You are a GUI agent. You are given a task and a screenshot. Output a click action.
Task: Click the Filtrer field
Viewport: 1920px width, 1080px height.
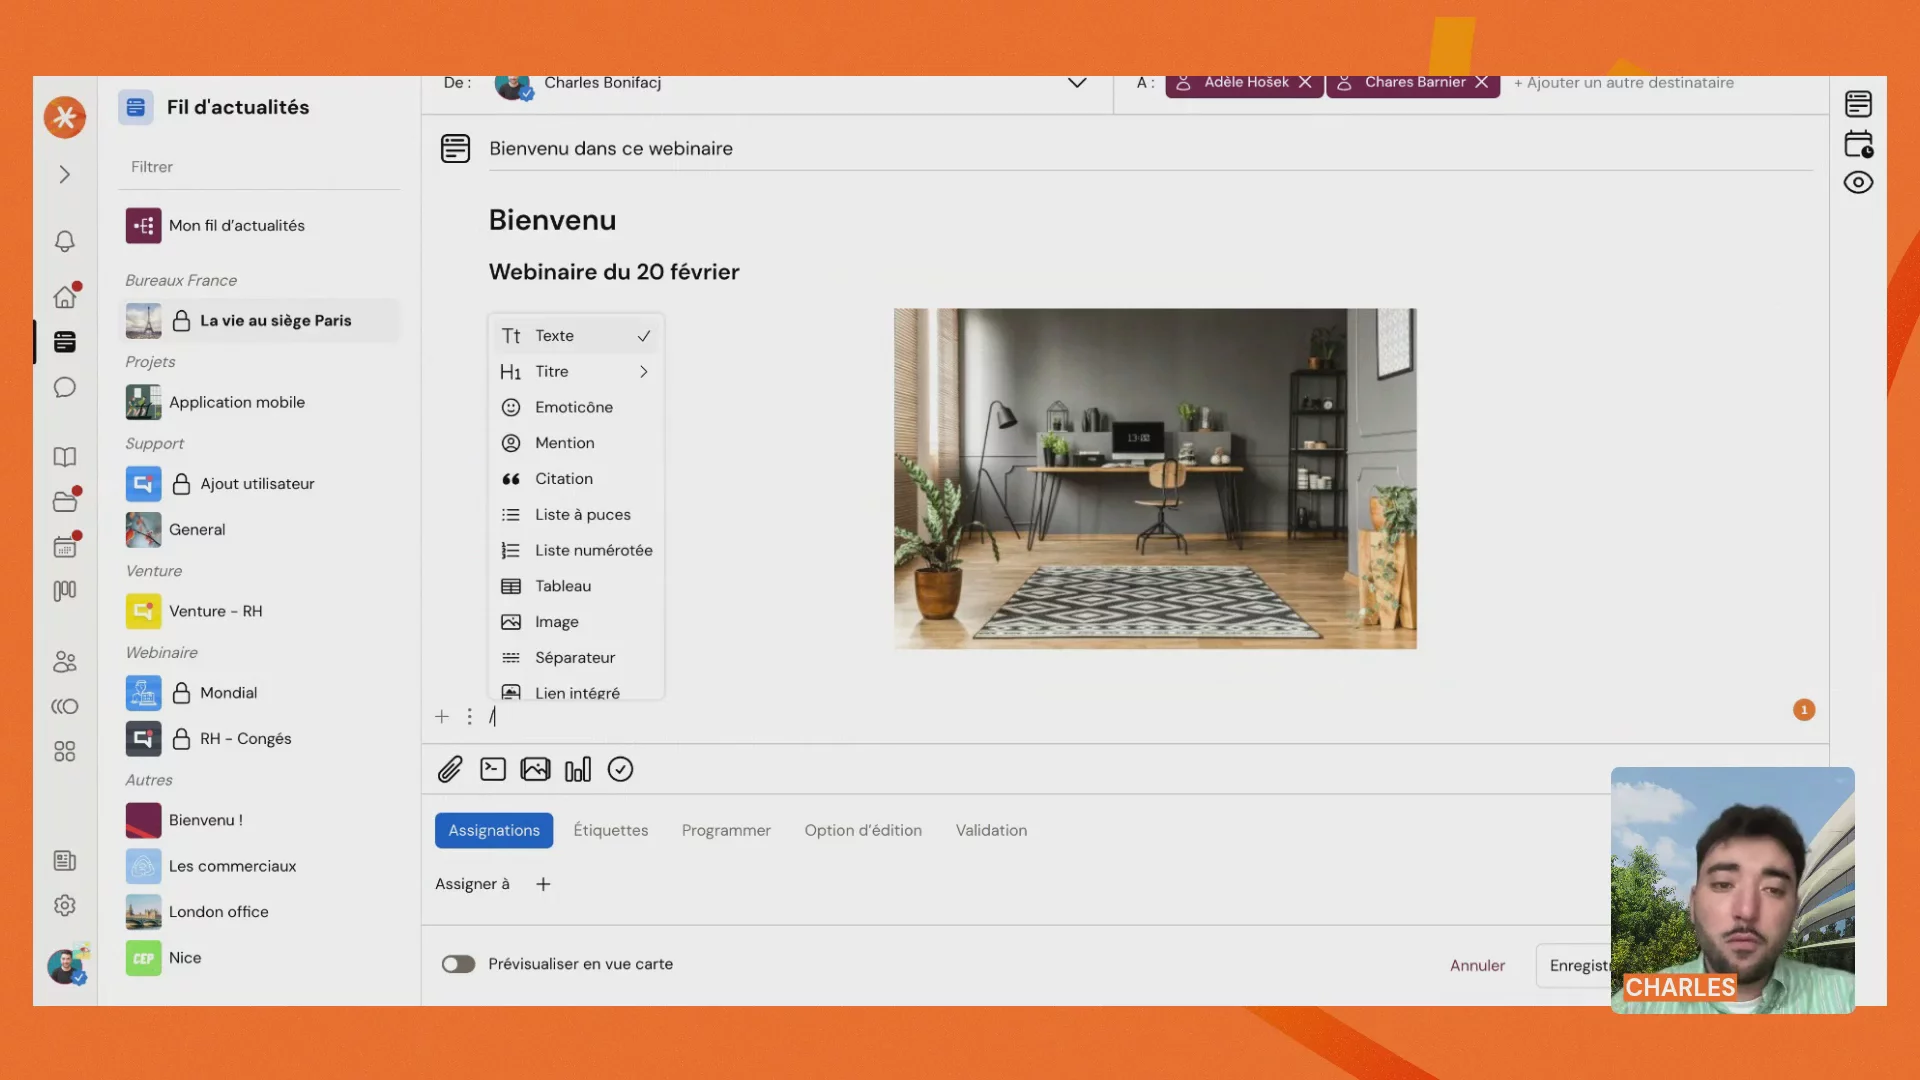259,167
